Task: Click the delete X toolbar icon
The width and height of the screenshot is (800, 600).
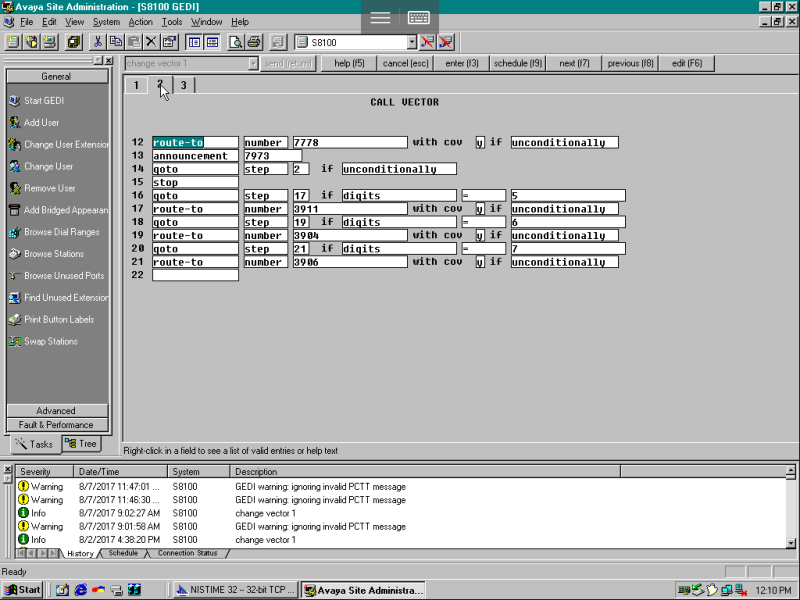Action: click(x=151, y=42)
